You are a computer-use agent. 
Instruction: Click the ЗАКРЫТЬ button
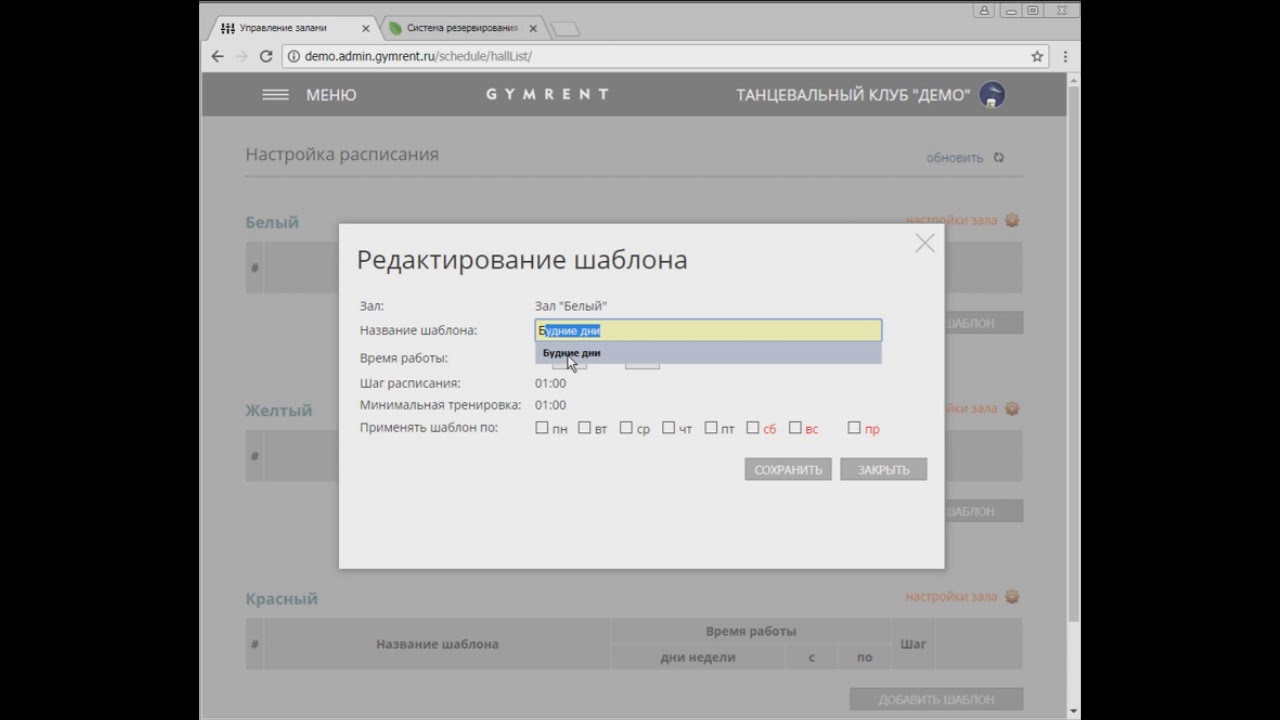pos(883,469)
